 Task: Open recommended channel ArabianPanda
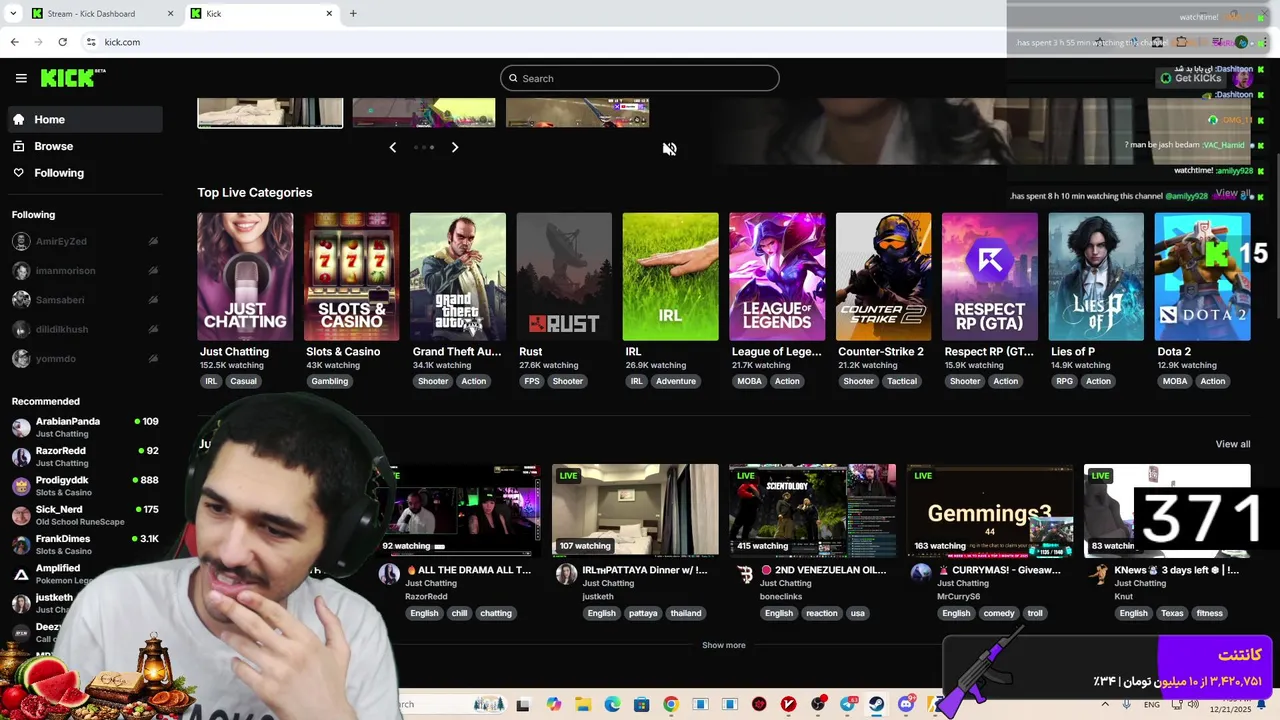point(85,428)
